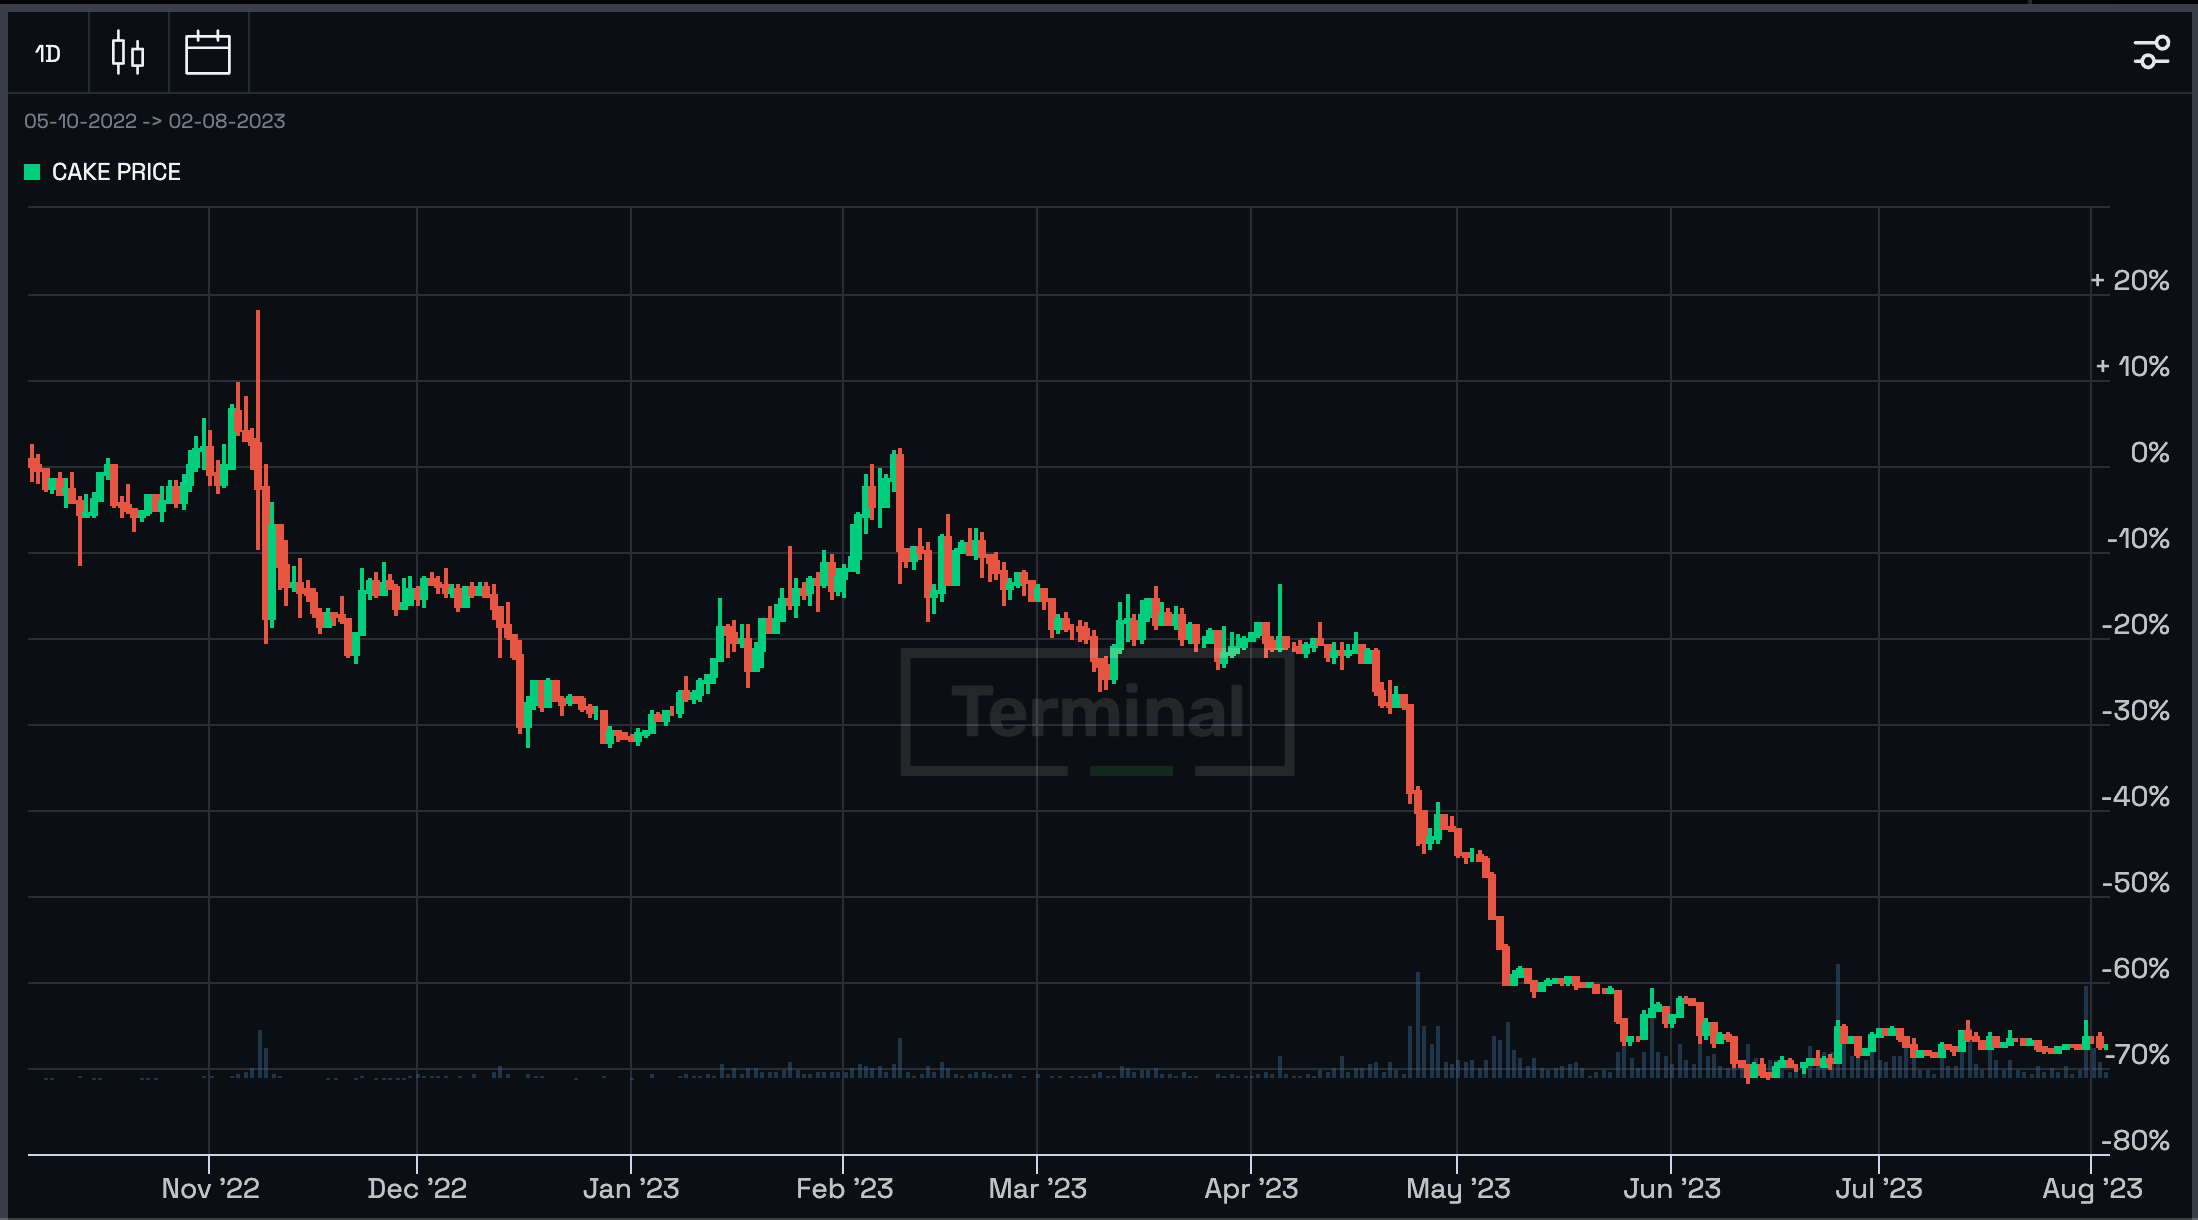Image resolution: width=2198 pixels, height=1220 pixels.
Task: Click the -40% price axis label
Action: pos(2136,797)
